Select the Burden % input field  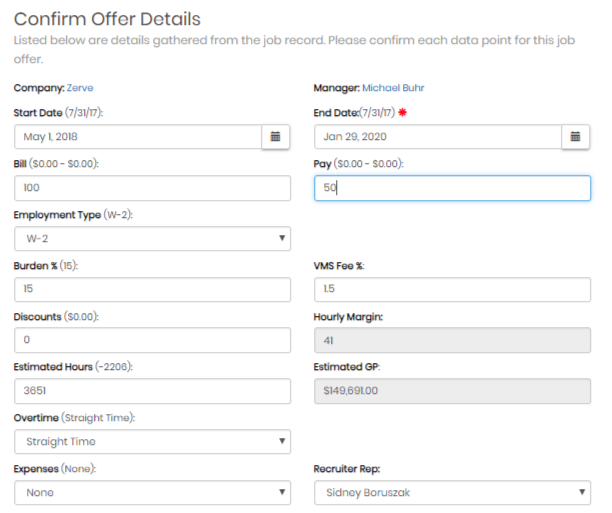pos(152,289)
